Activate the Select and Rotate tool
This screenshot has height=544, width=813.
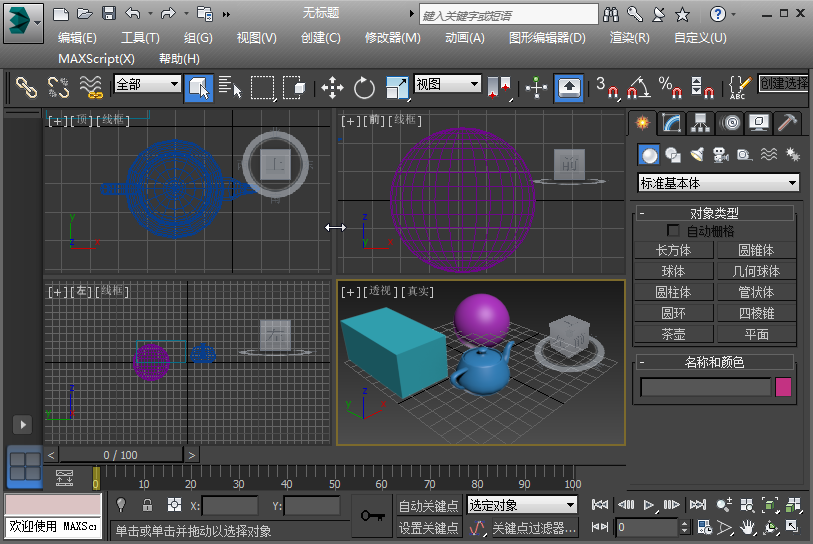[364, 88]
